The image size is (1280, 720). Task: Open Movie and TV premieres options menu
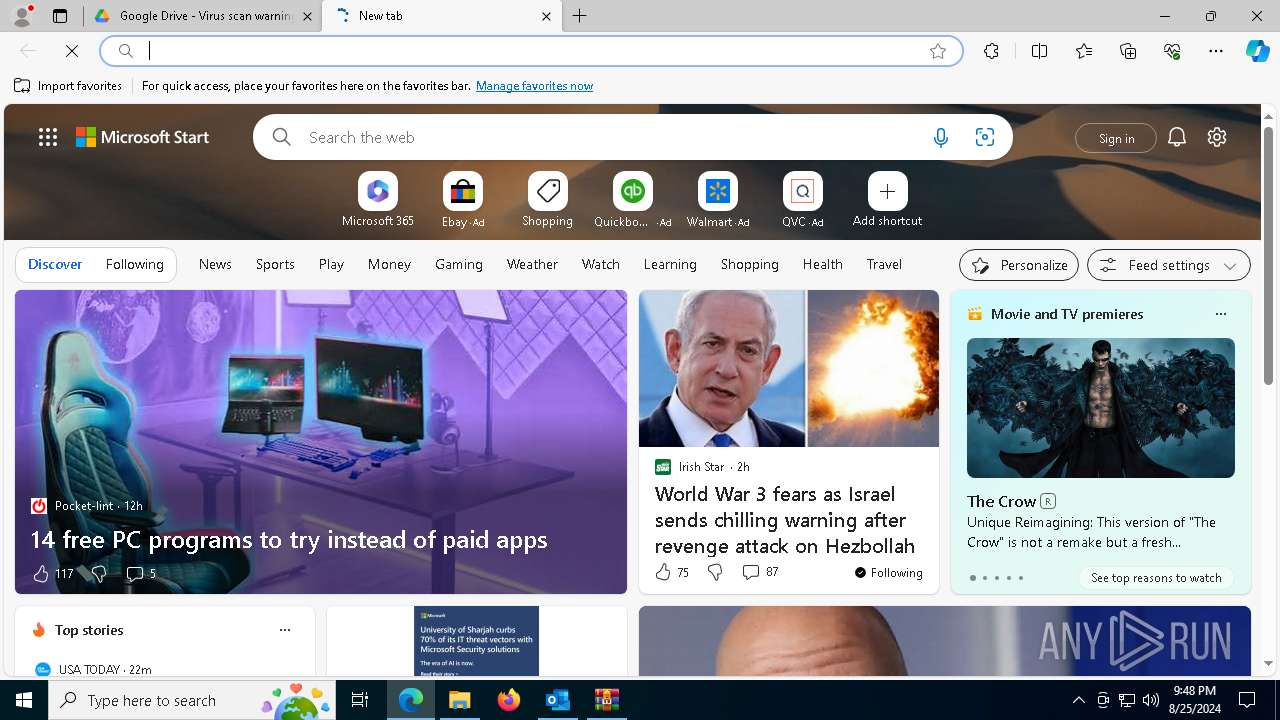[1220, 314]
